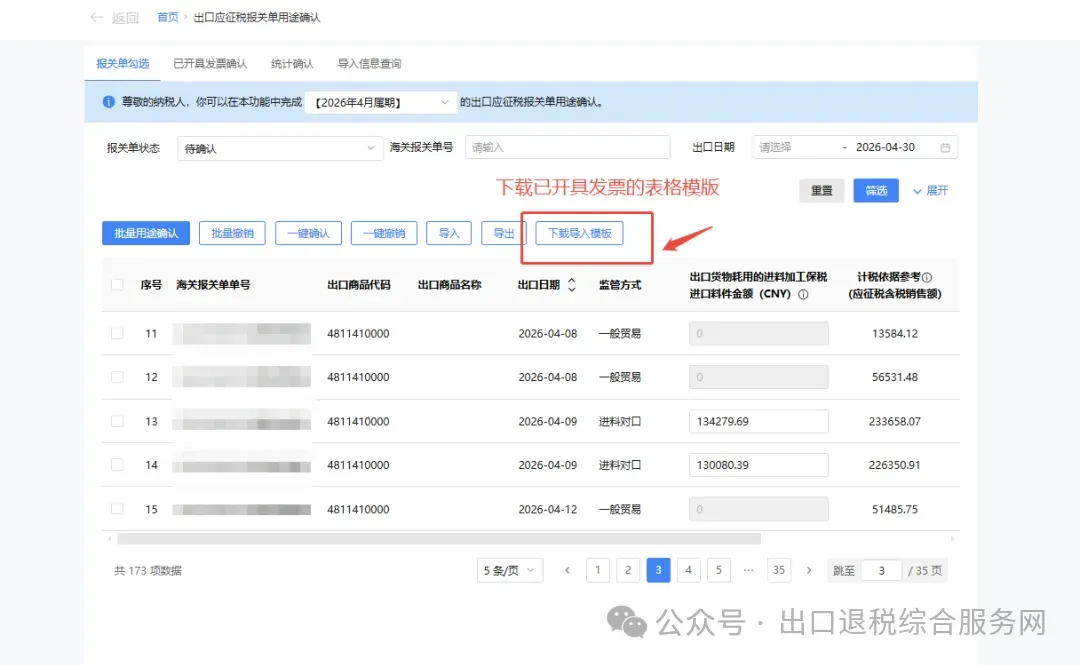The width and height of the screenshot is (1080, 665).
Task: Open the 报关单状态 待确认 dropdown
Action: (x=280, y=148)
